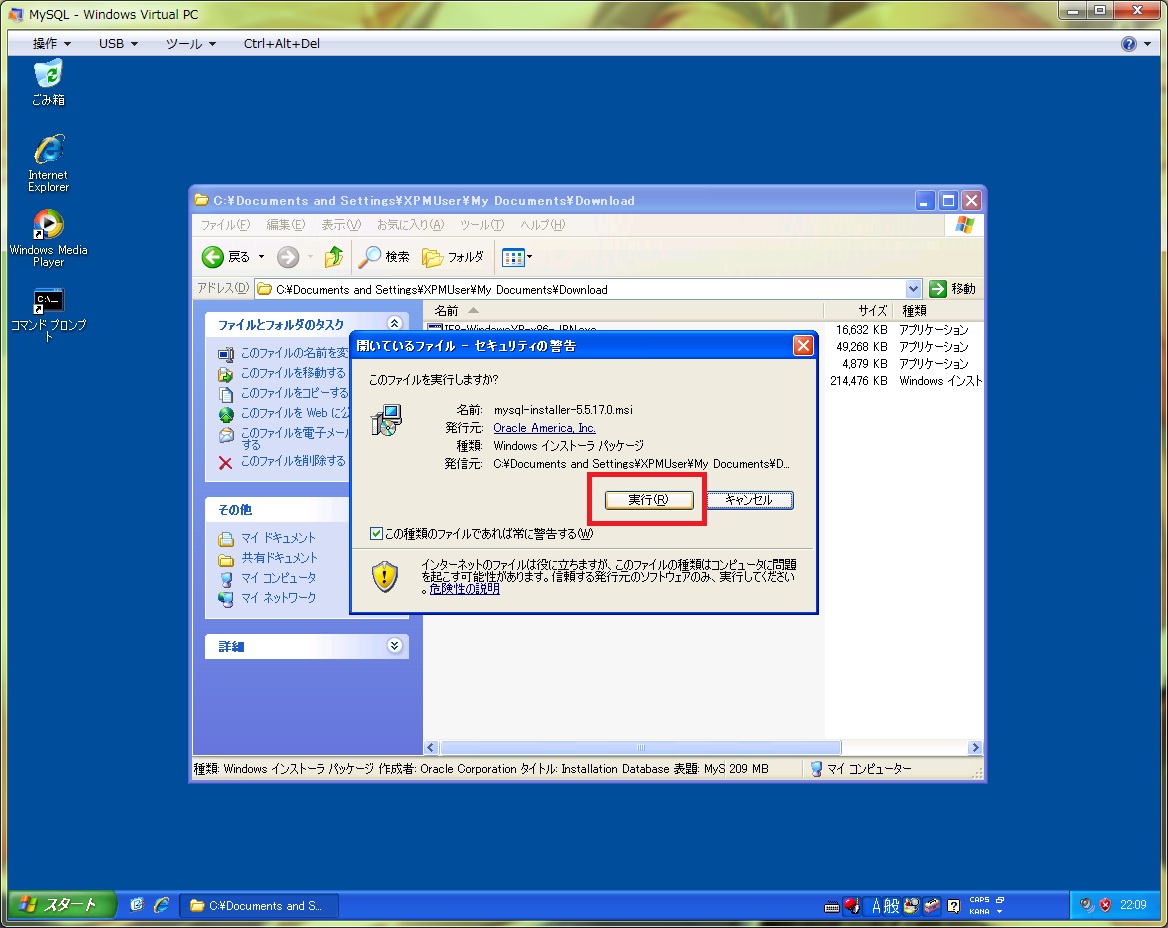This screenshot has height=928, width=1168.
Task: Collapse the File and Folder Tasks panel
Action: [x=395, y=322]
